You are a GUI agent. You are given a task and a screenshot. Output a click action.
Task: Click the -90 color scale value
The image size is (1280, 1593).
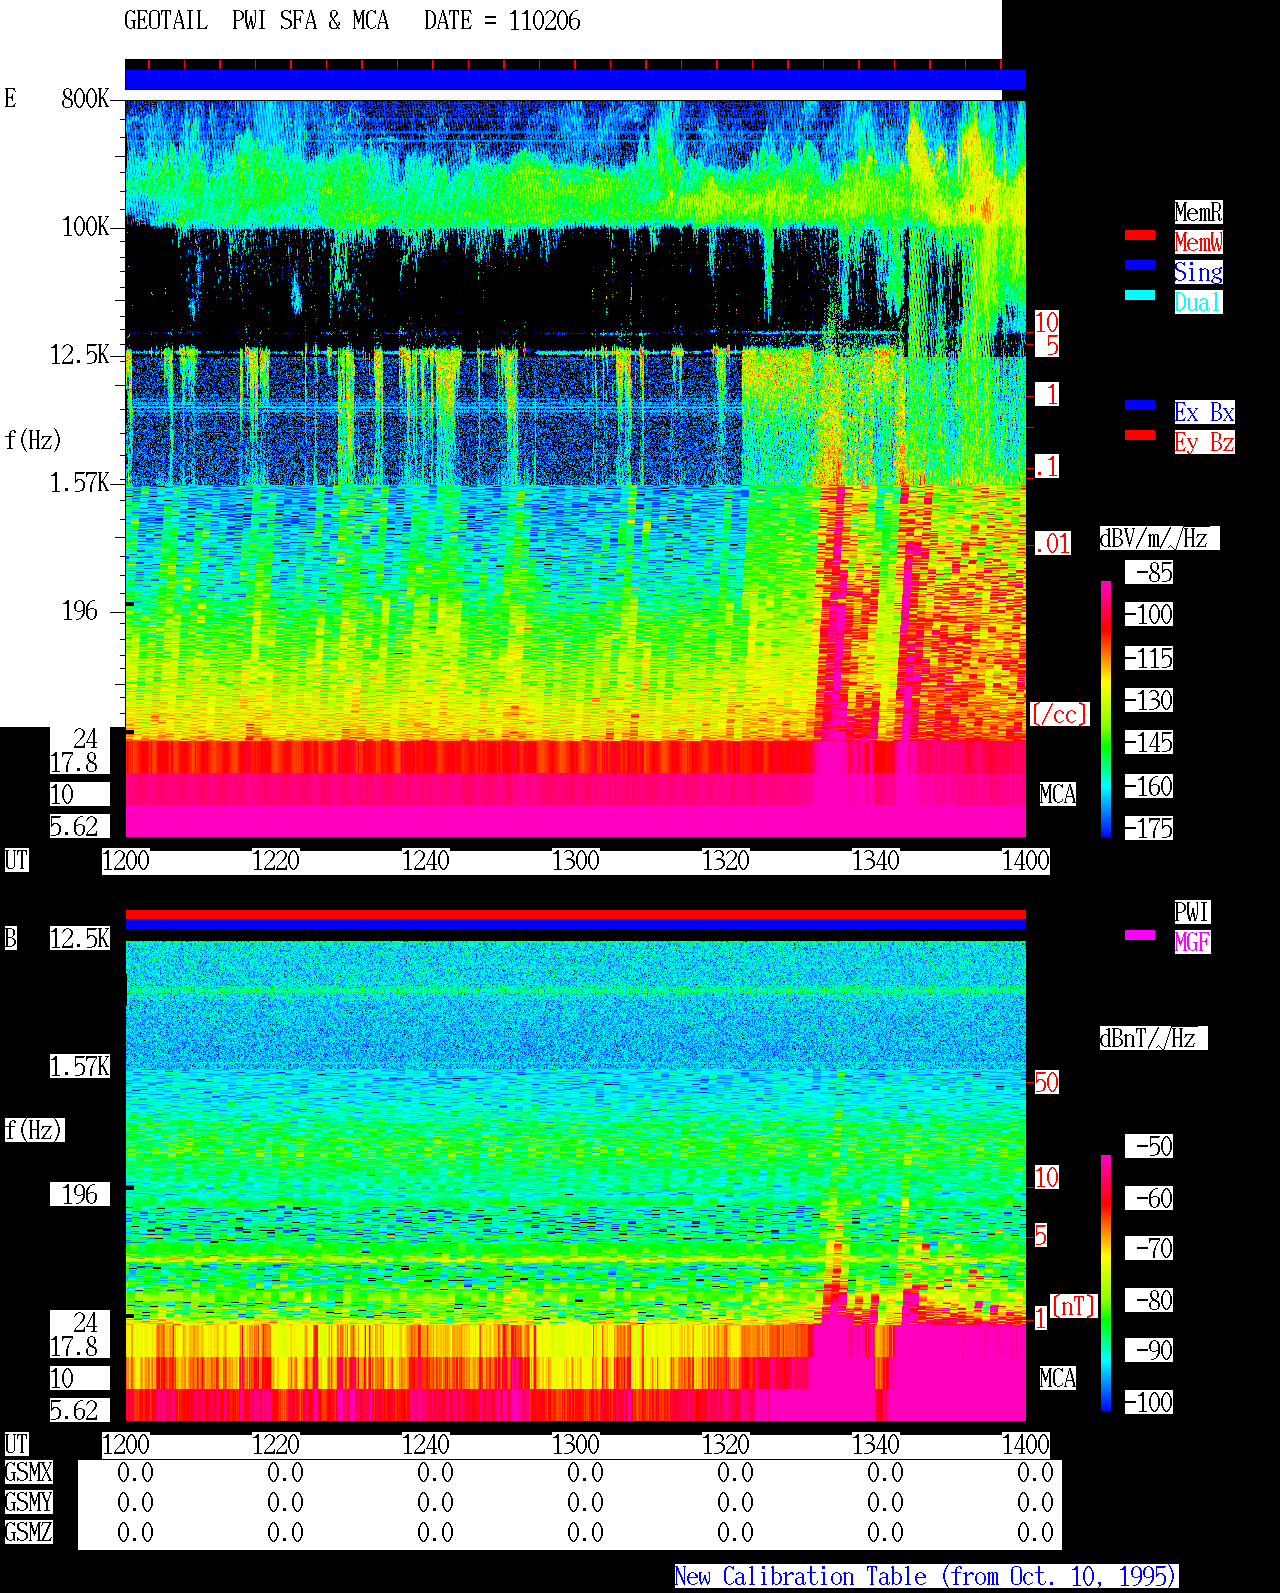point(1149,1350)
